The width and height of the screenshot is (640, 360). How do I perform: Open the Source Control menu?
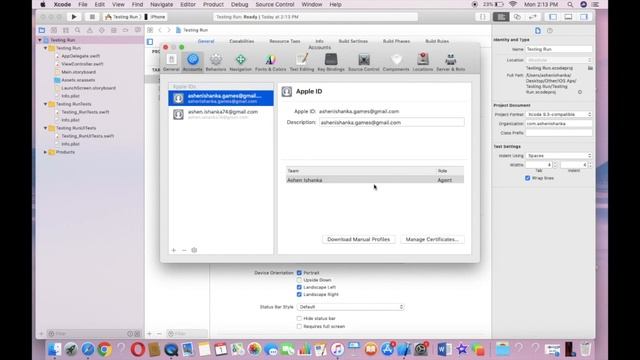click(x=275, y=4)
